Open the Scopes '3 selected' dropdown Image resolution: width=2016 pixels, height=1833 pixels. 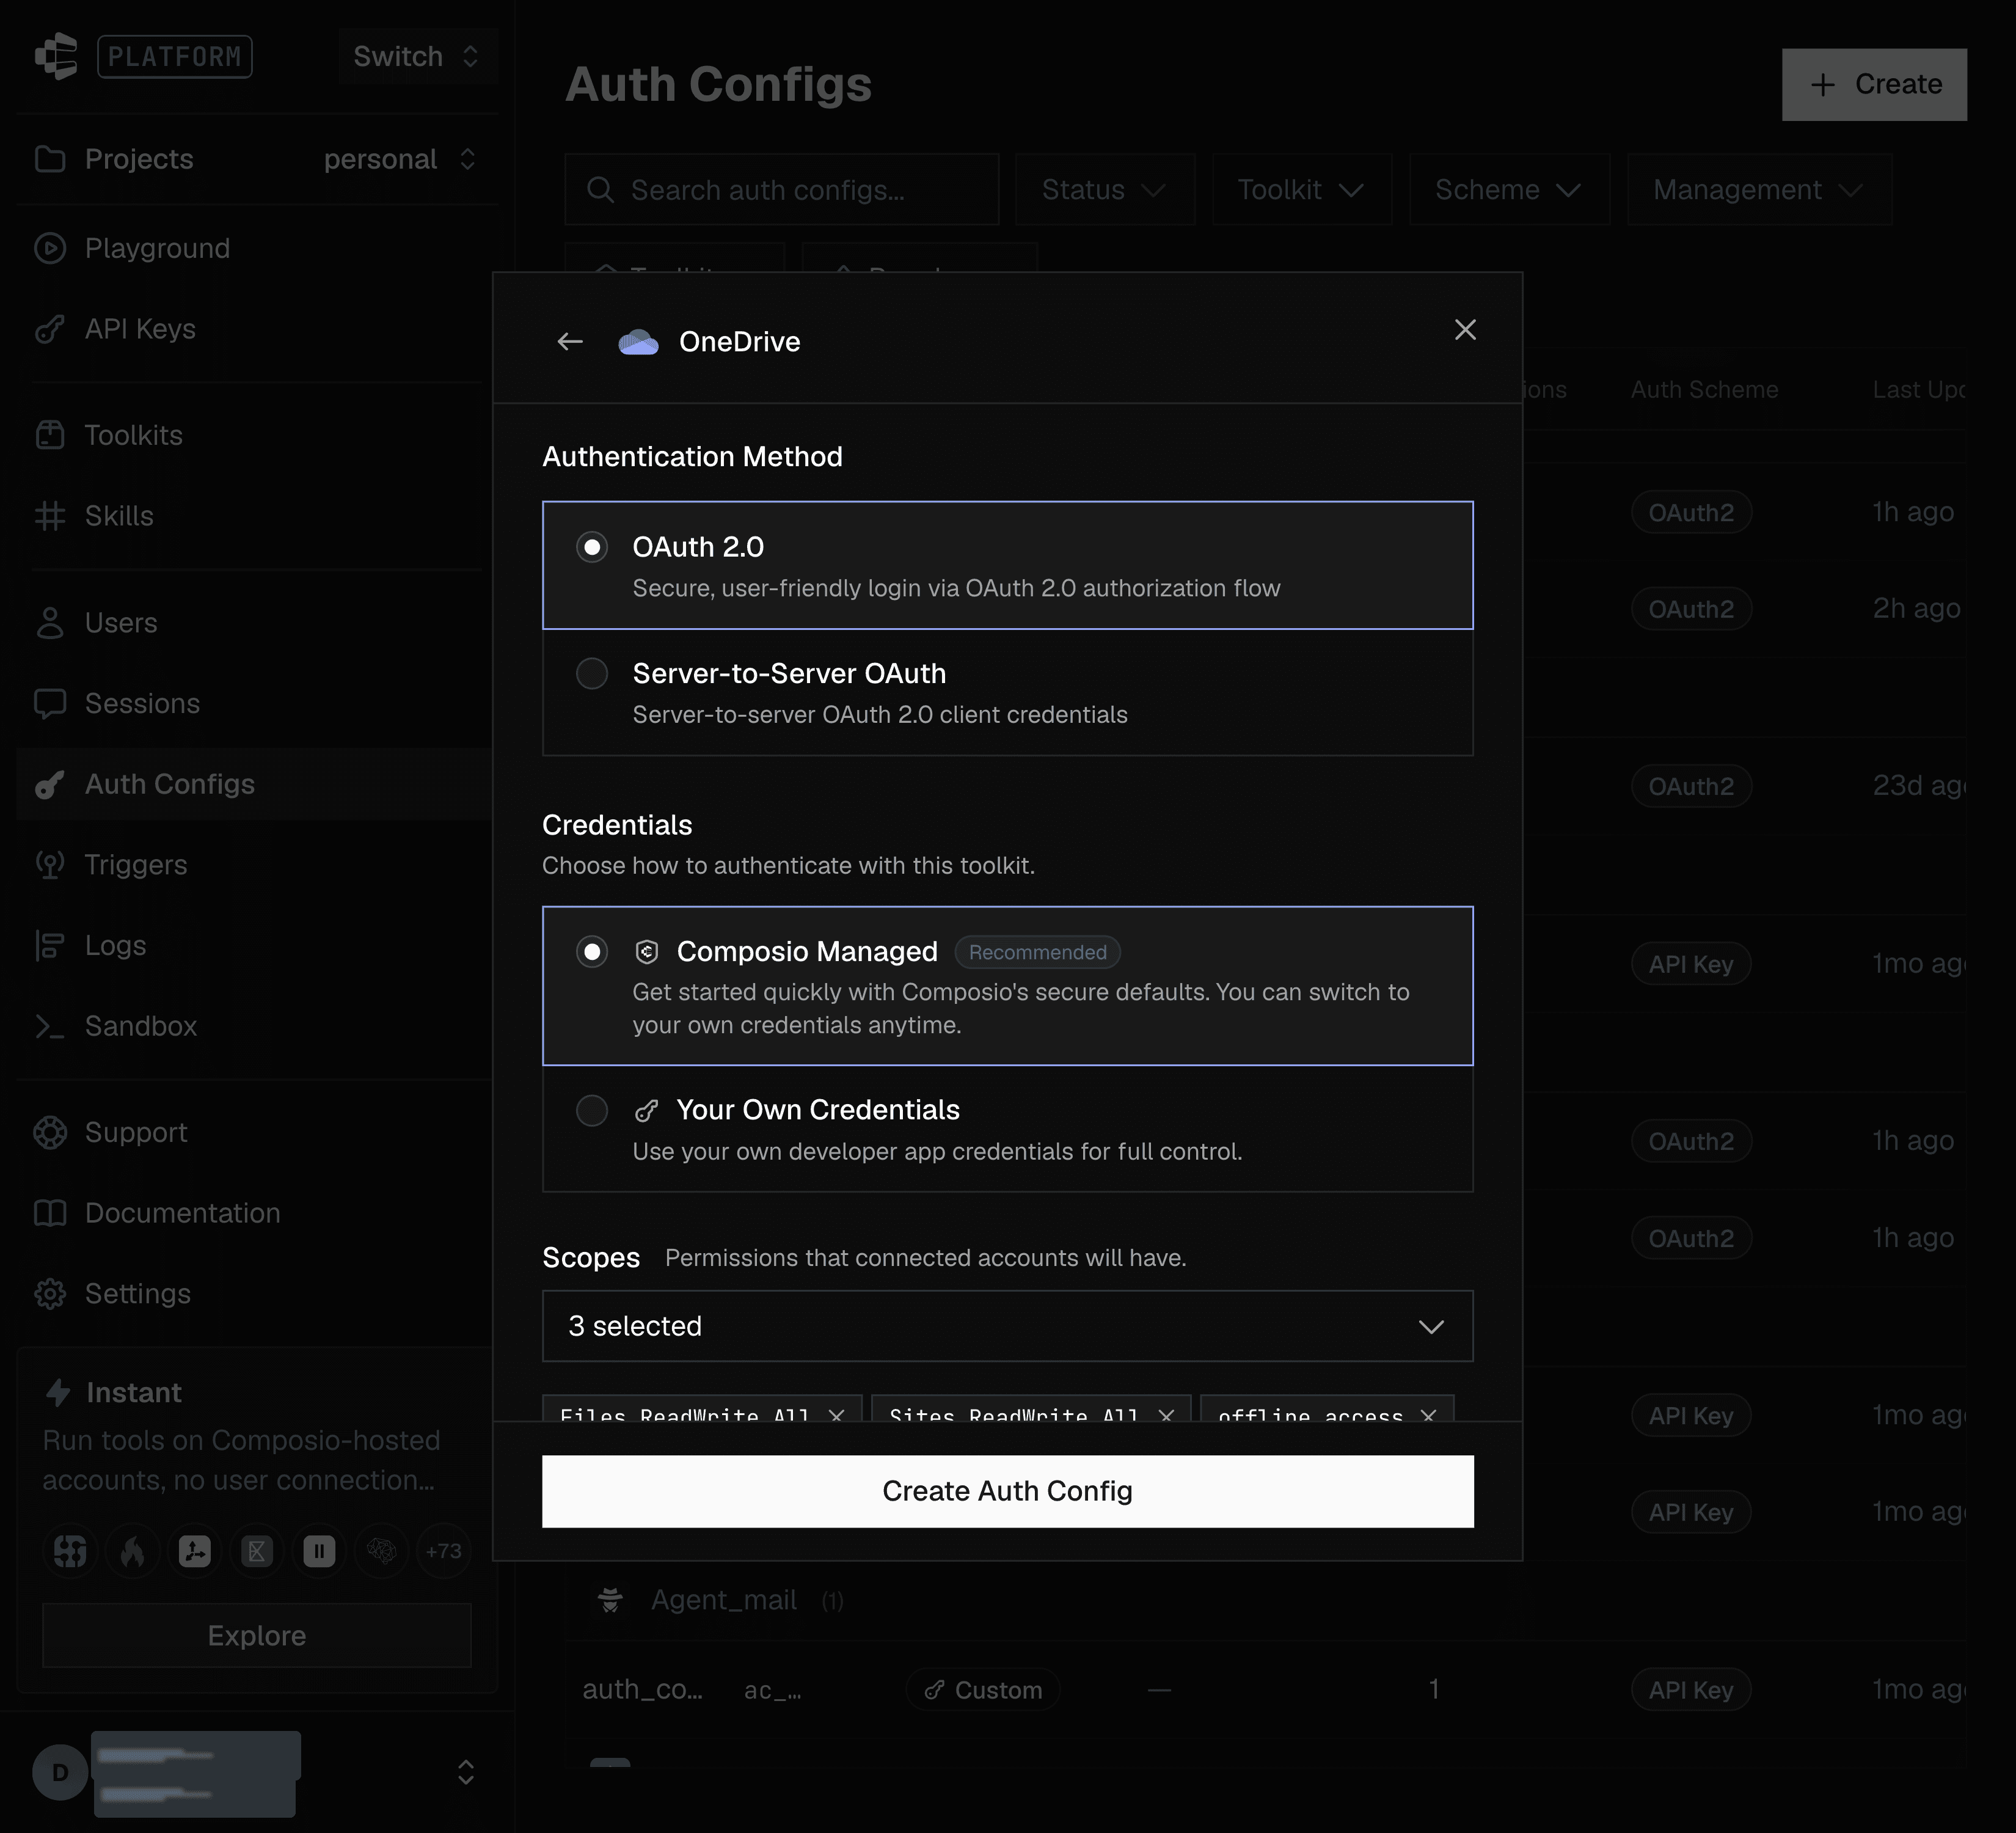pyautogui.click(x=1007, y=1326)
